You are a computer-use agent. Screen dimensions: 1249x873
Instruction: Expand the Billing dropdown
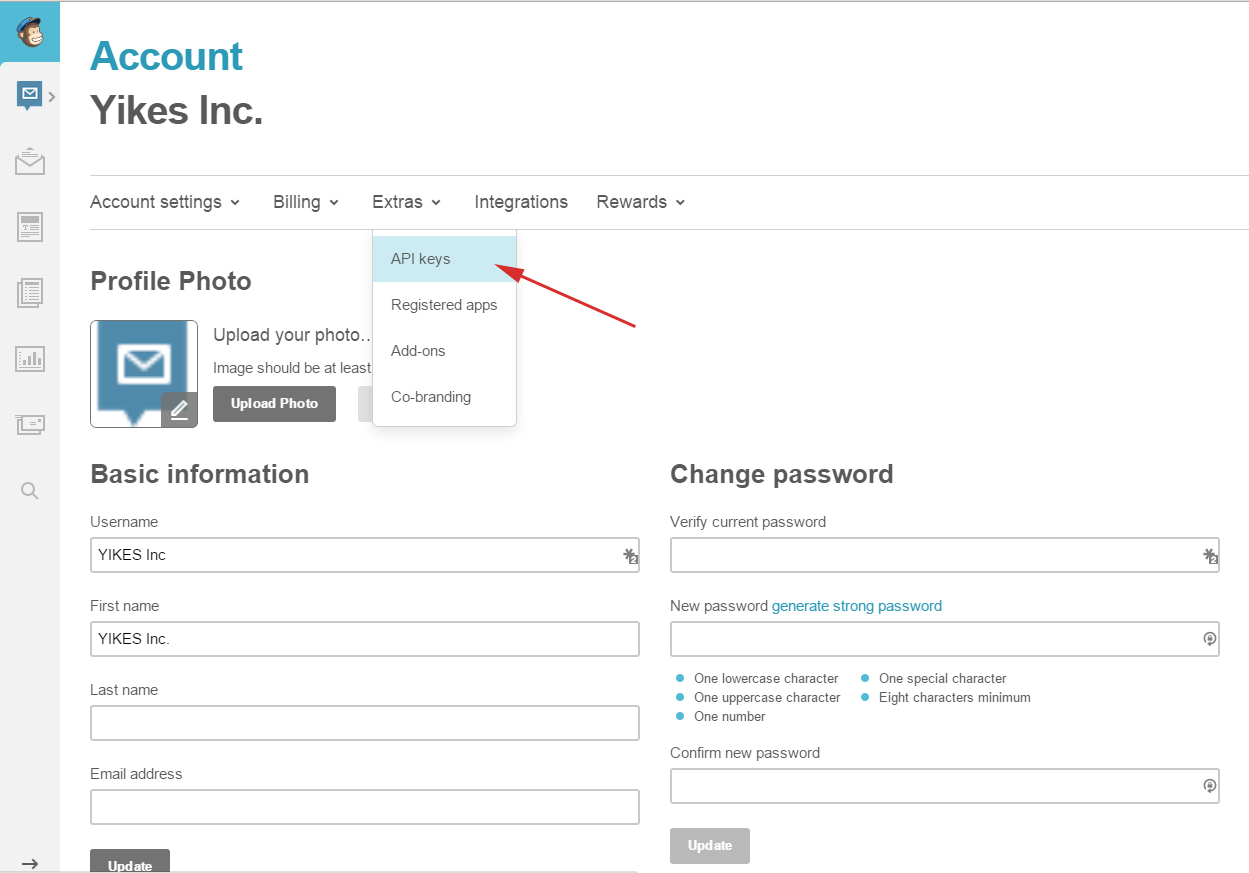[306, 202]
